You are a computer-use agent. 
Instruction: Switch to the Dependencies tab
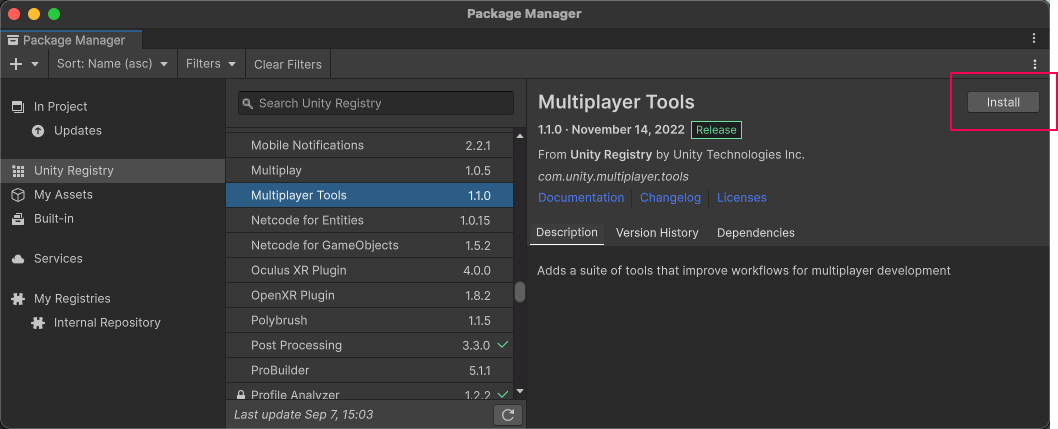pyautogui.click(x=755, y=233)
